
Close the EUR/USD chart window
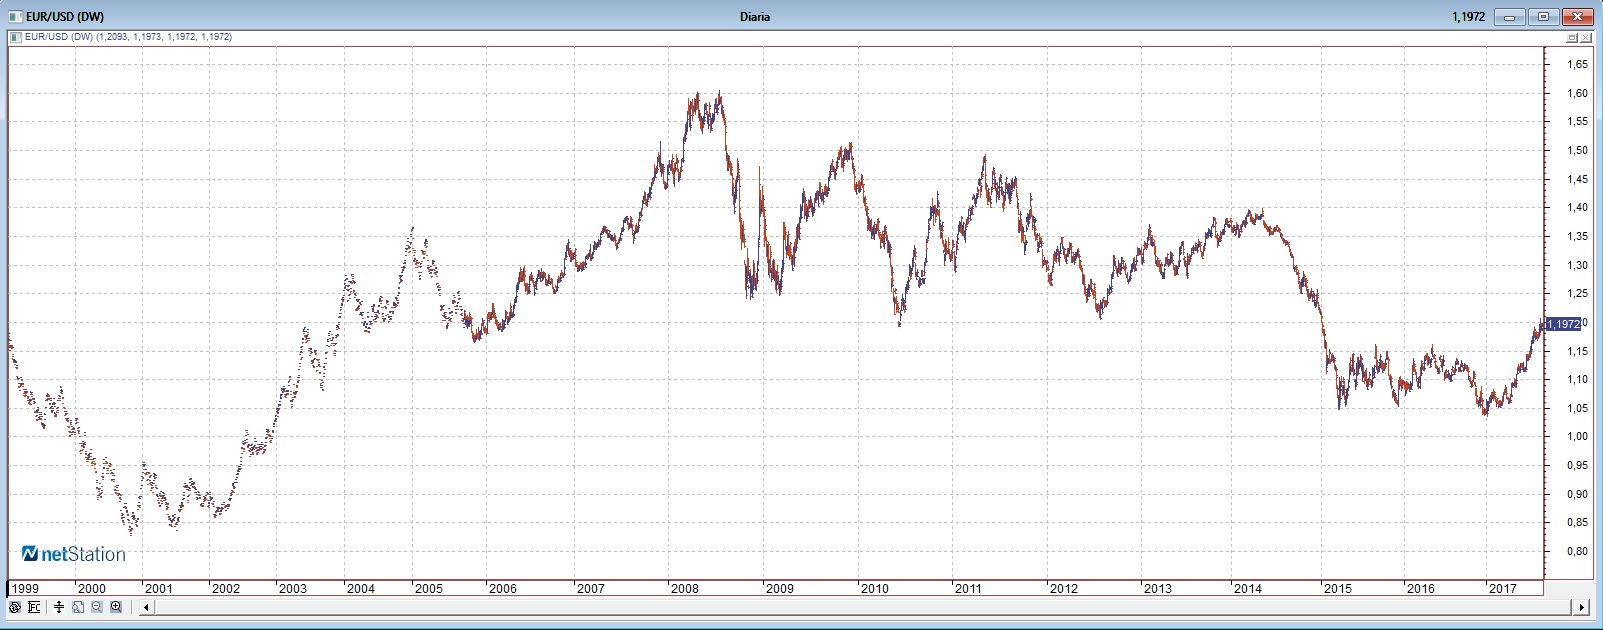(x=1578, y=17)
